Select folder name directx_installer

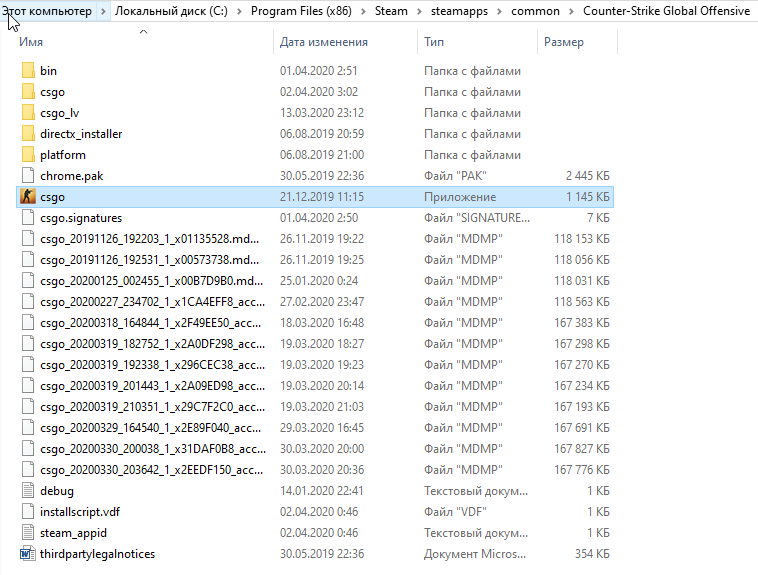81,134
